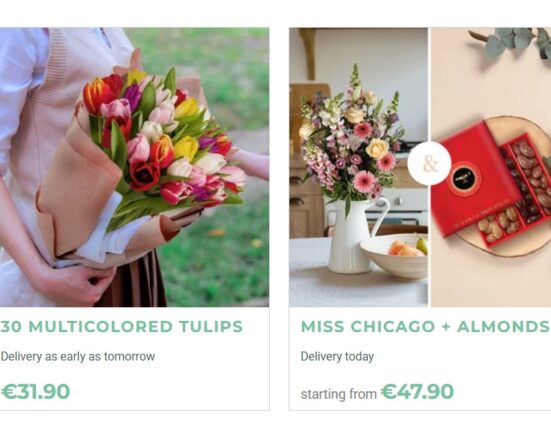Click the €31.90 tulips price
Viewport: 551px width, 431px height.
tap(35, 391)
